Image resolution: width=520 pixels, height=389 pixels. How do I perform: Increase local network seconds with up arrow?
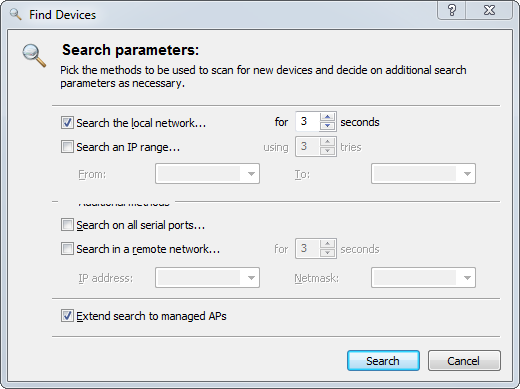327,117
